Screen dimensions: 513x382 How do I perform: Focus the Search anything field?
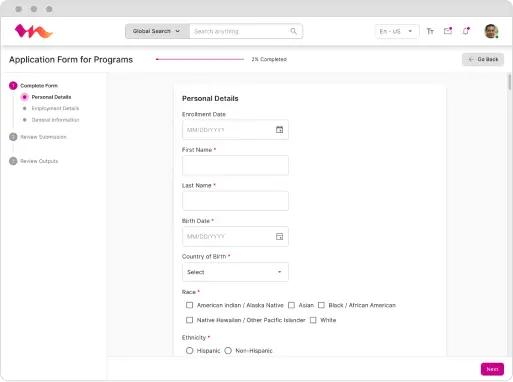pyautogui.click(x=246, y=31)
